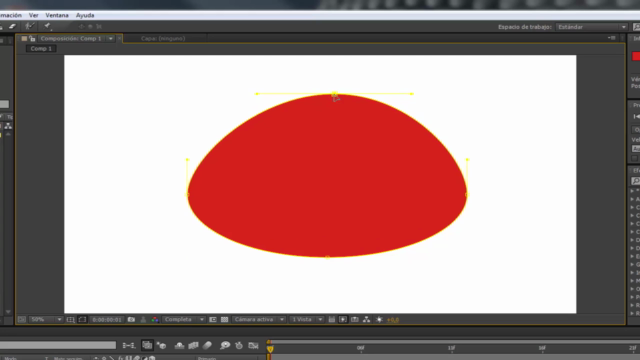Open the Completa resolution dropdown

click(184, 320)
